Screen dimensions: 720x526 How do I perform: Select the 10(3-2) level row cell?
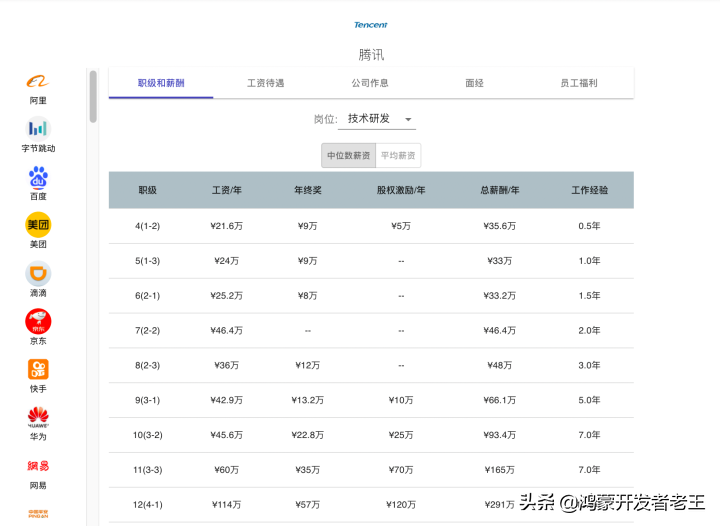[x=147, y=435]
